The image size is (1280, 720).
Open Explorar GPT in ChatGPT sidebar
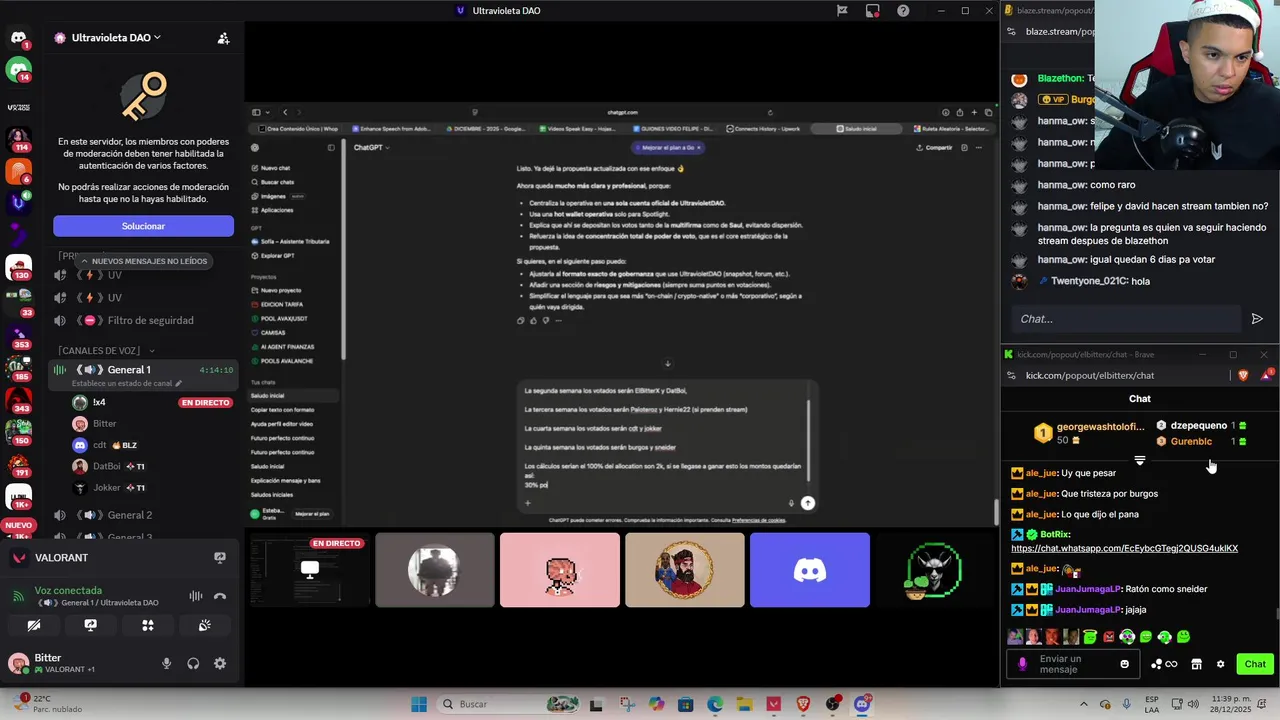pyautogui.click(x=277, y=256)
